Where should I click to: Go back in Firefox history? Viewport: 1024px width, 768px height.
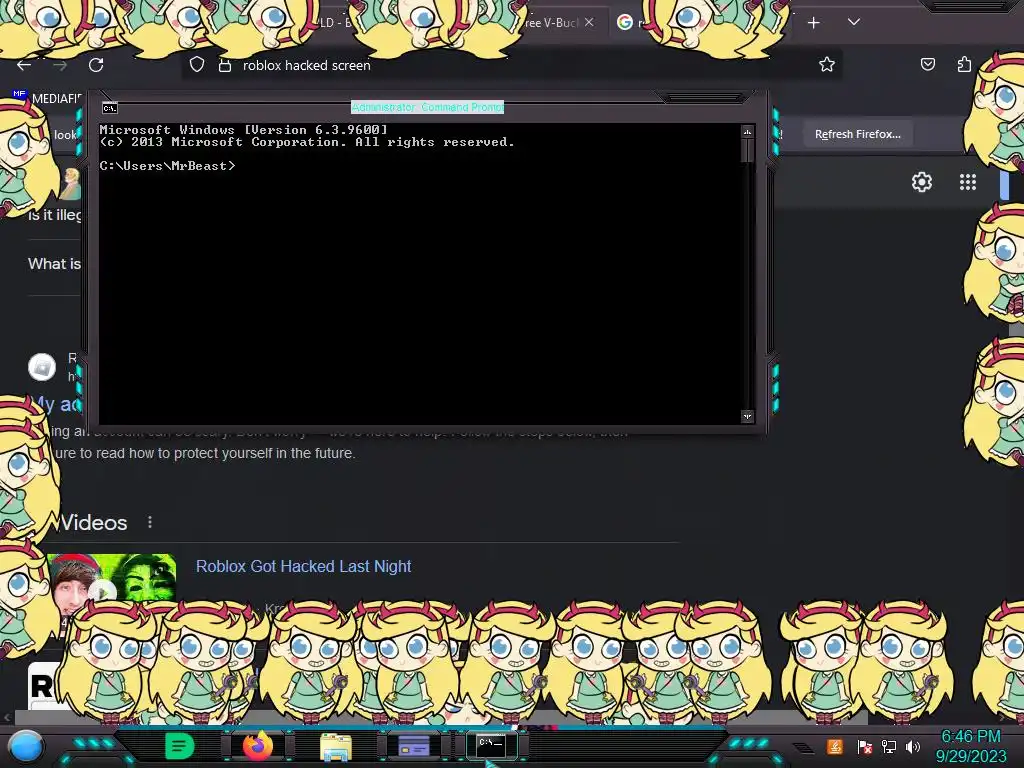tap(24, 65)
